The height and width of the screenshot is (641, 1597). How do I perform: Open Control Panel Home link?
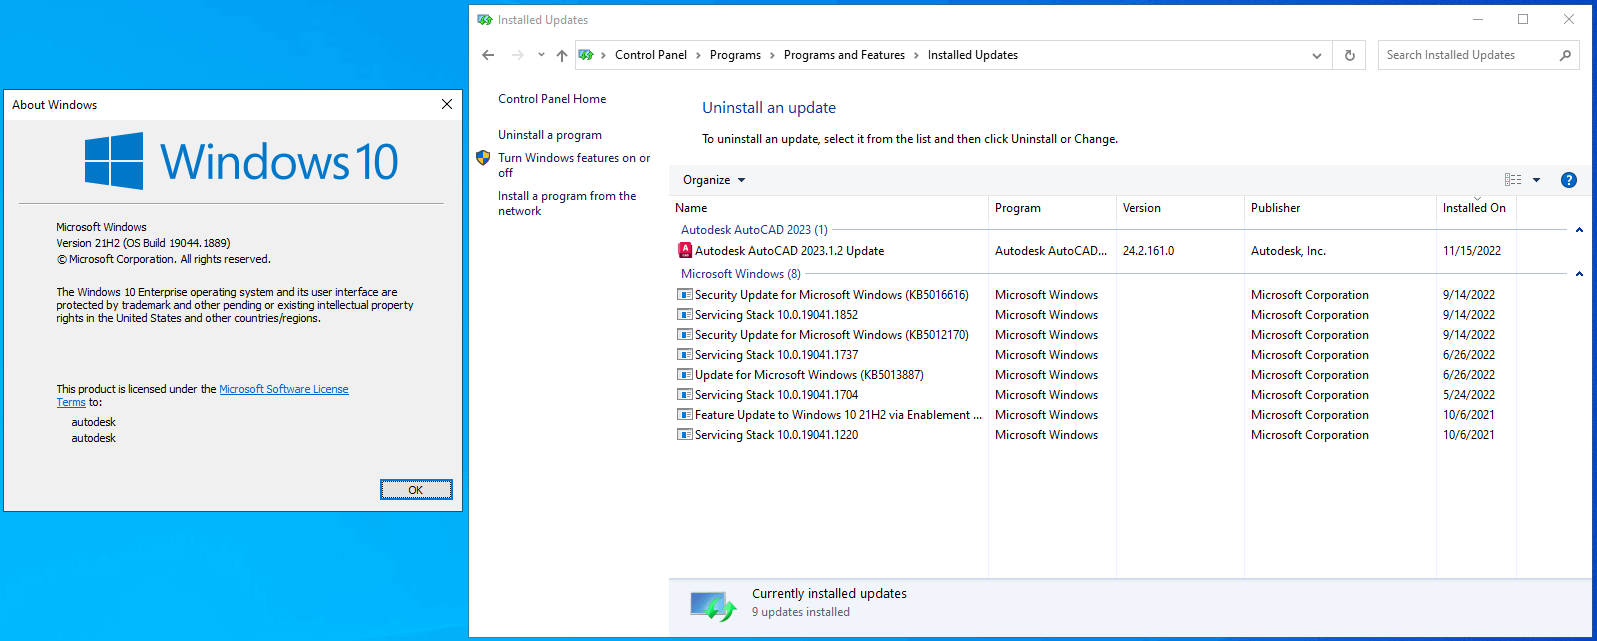(552, 99)
